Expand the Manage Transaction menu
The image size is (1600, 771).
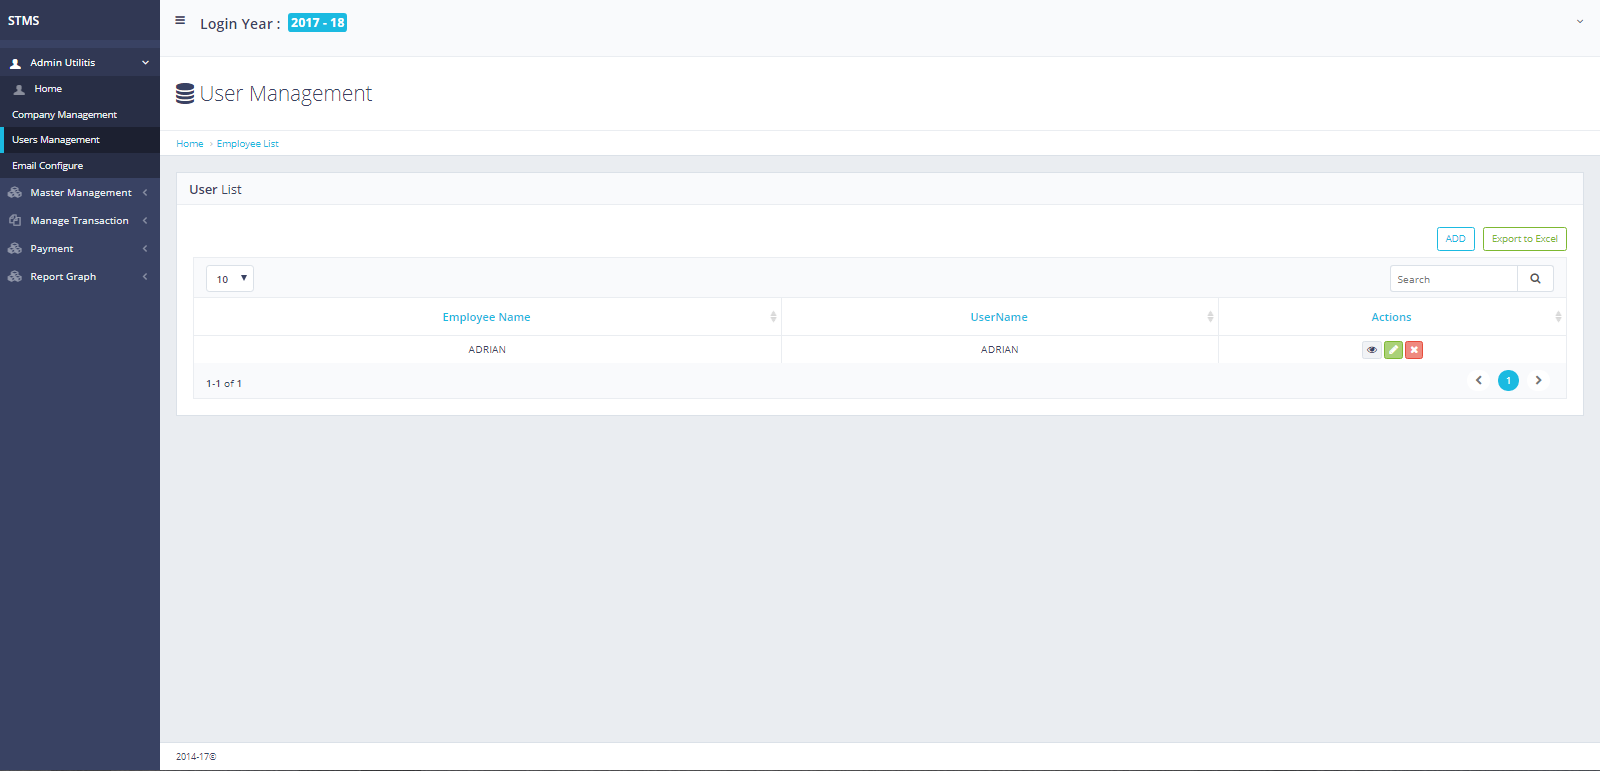80,221
